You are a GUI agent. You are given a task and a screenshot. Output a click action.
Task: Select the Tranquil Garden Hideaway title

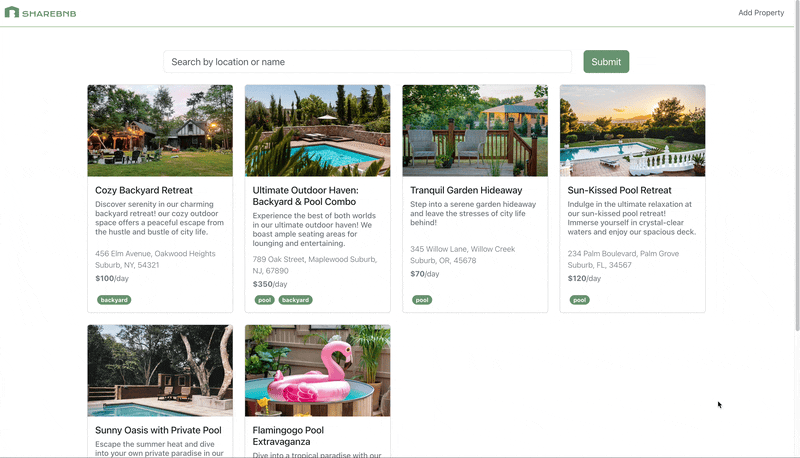coord(466,190)
